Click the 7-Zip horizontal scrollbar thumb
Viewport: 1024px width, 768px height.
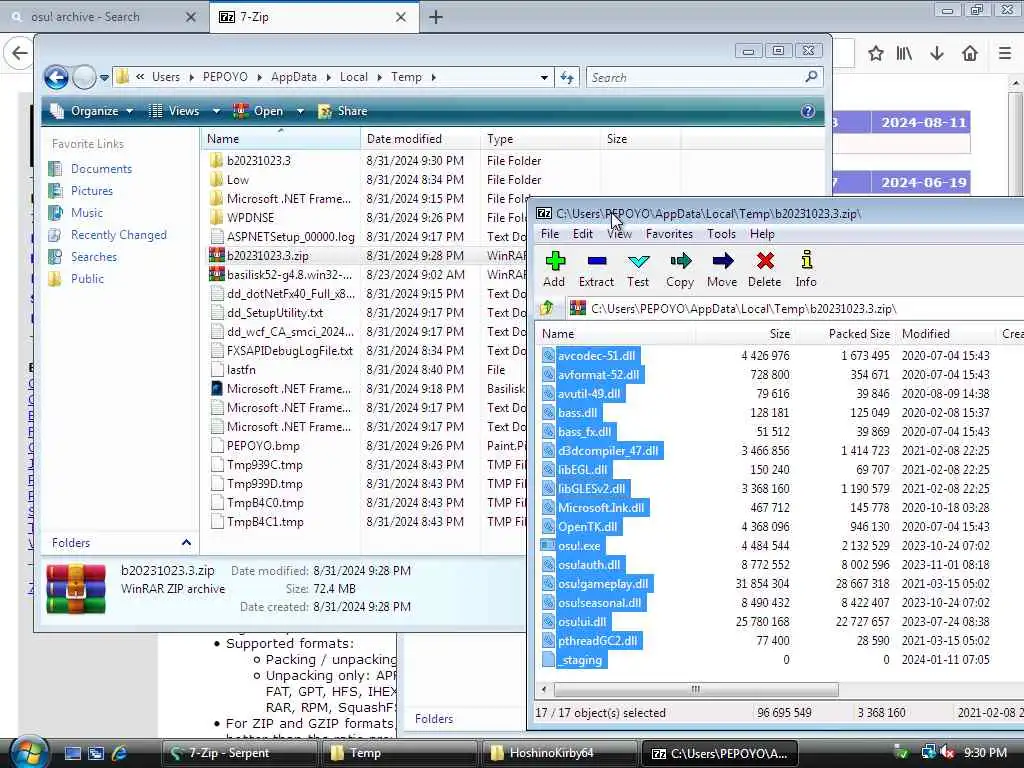696,690
